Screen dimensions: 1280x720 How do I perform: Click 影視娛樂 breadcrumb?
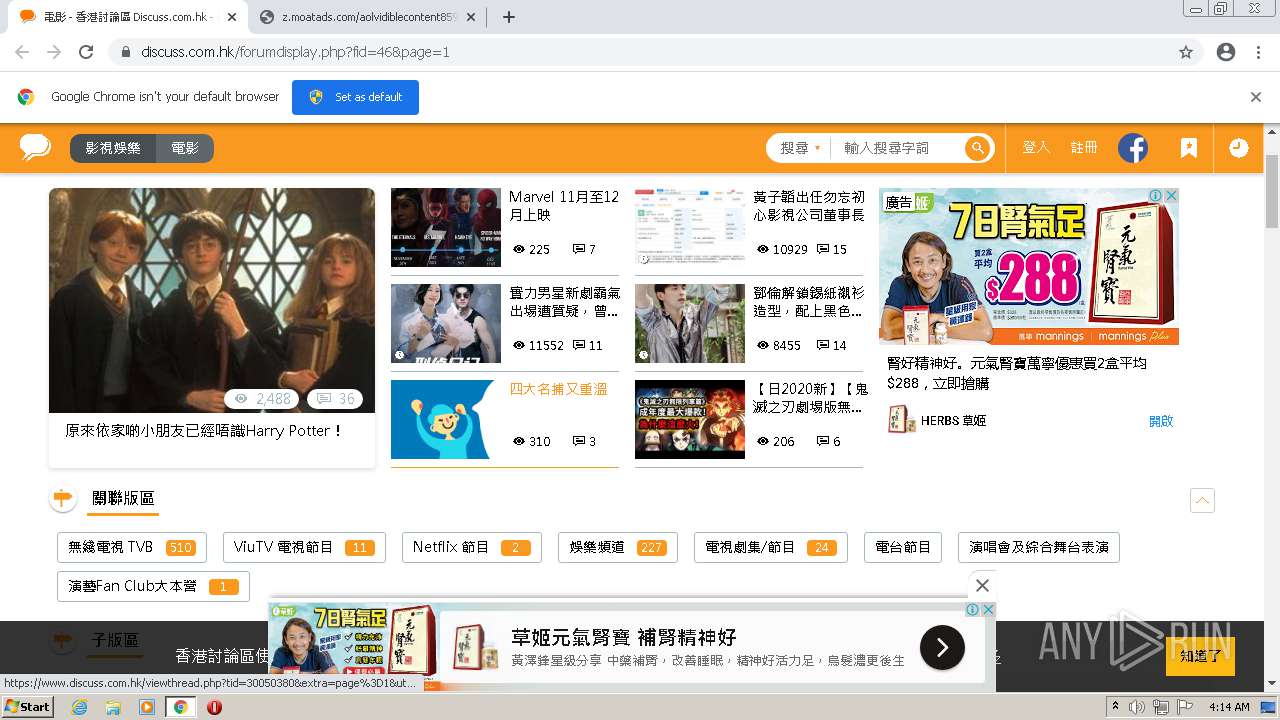pos(113,148)
